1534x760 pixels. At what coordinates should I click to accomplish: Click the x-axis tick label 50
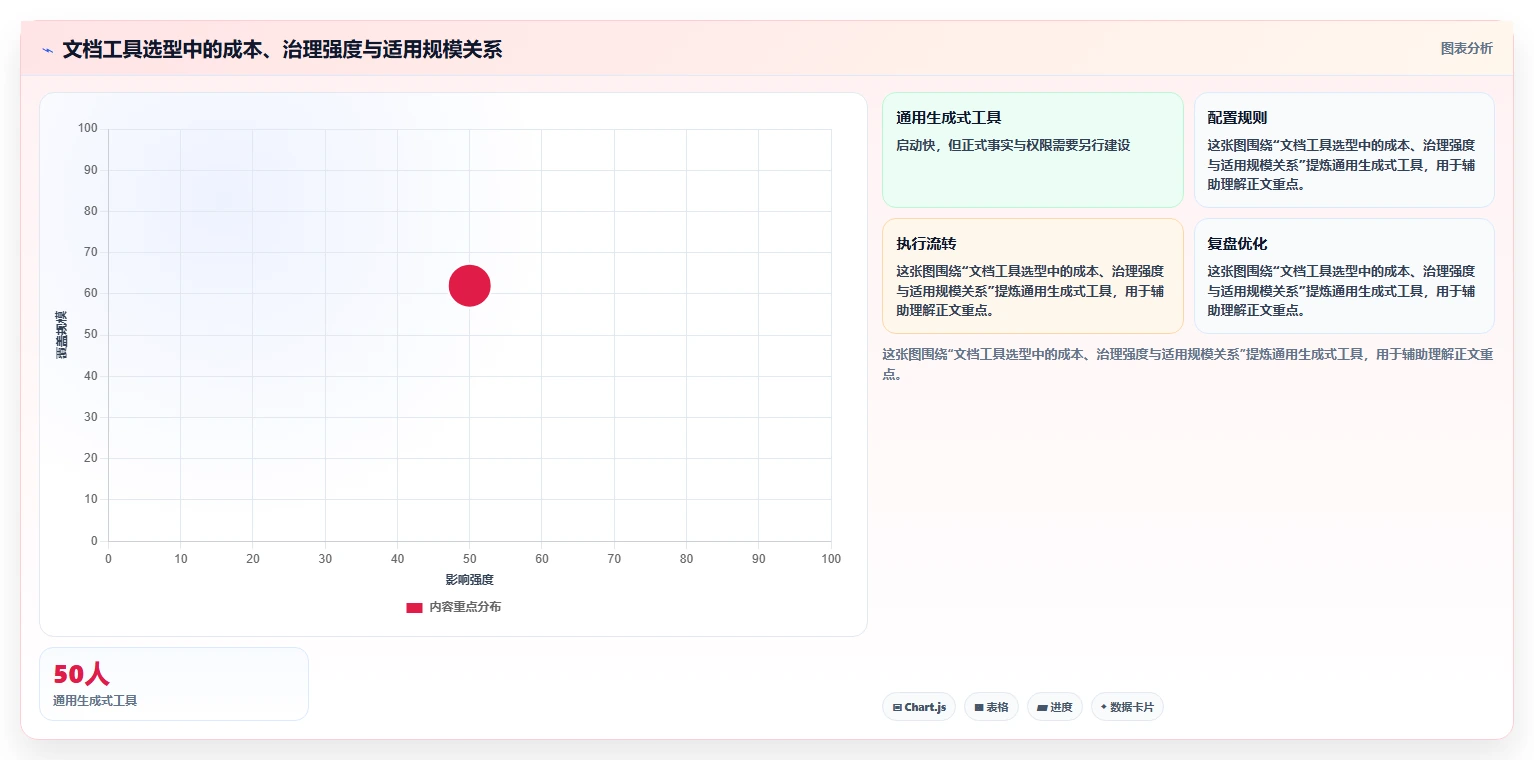coord(469,559)
